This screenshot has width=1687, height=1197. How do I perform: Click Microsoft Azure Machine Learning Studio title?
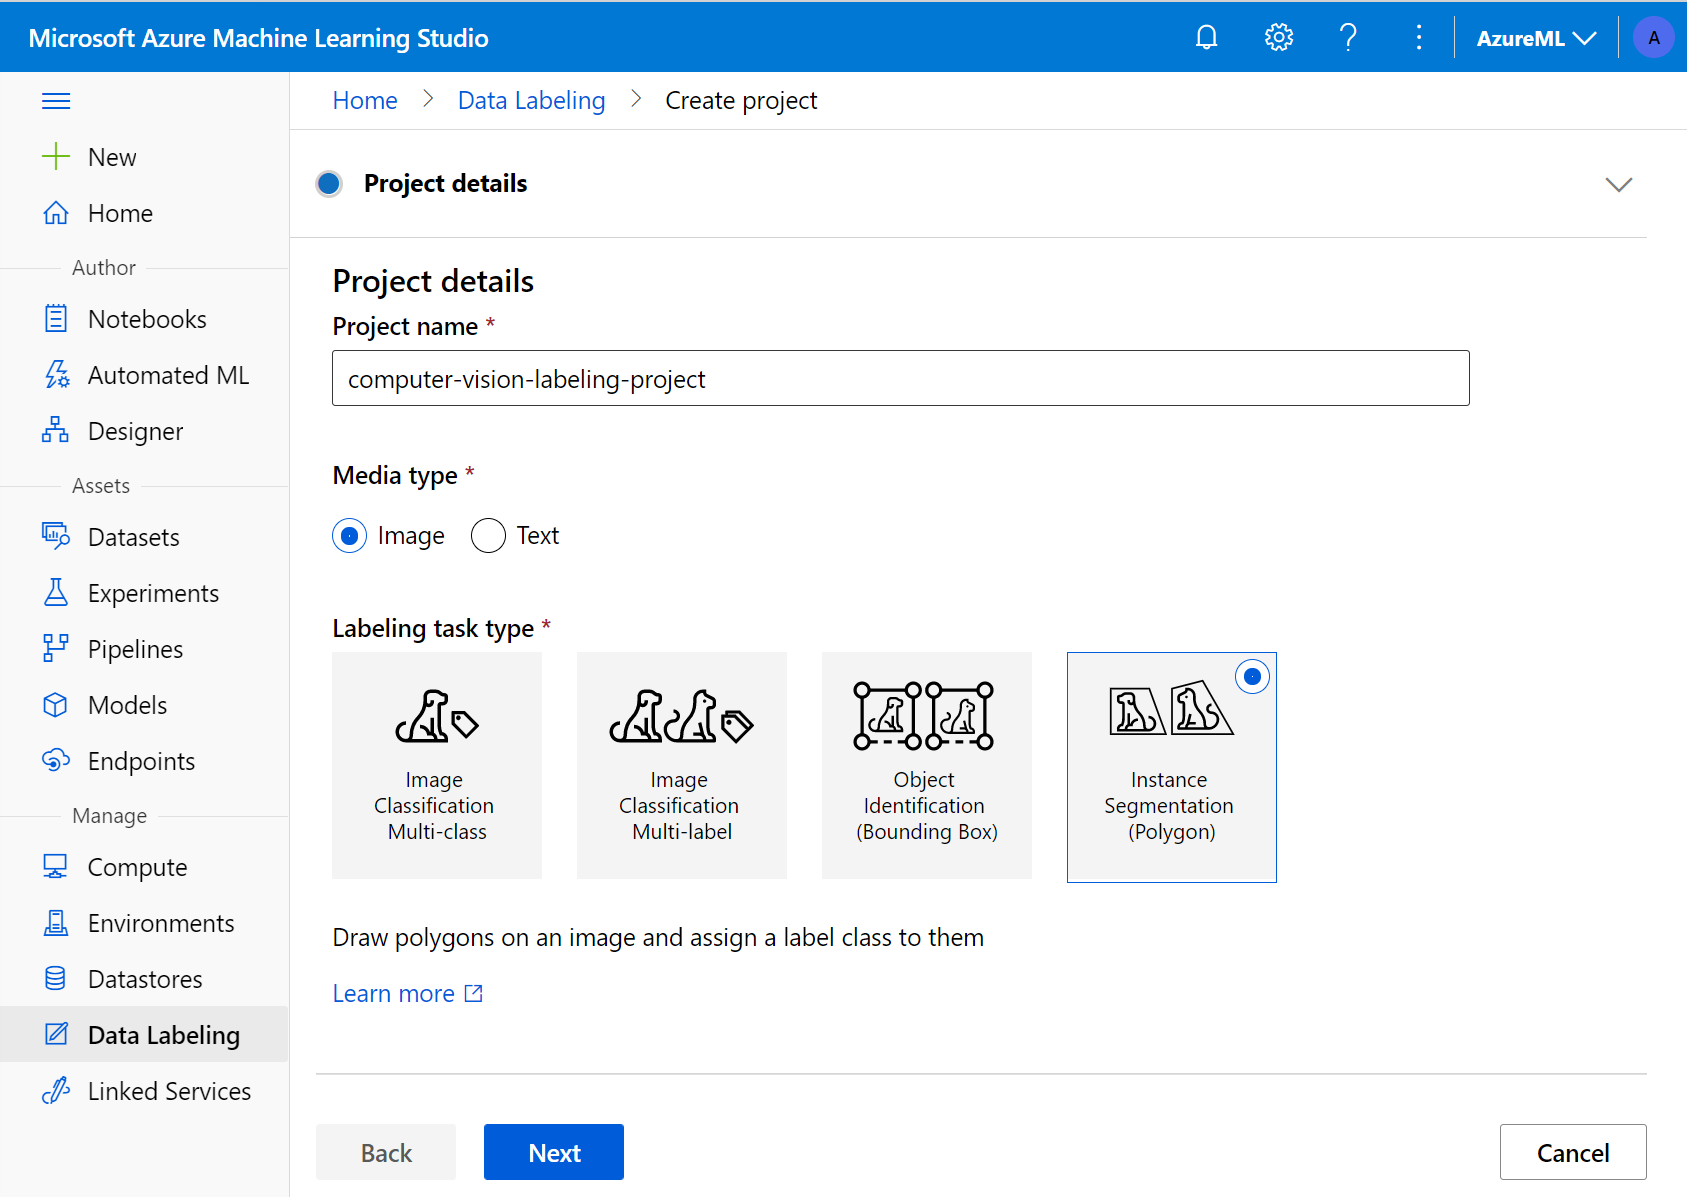point(258,38)
